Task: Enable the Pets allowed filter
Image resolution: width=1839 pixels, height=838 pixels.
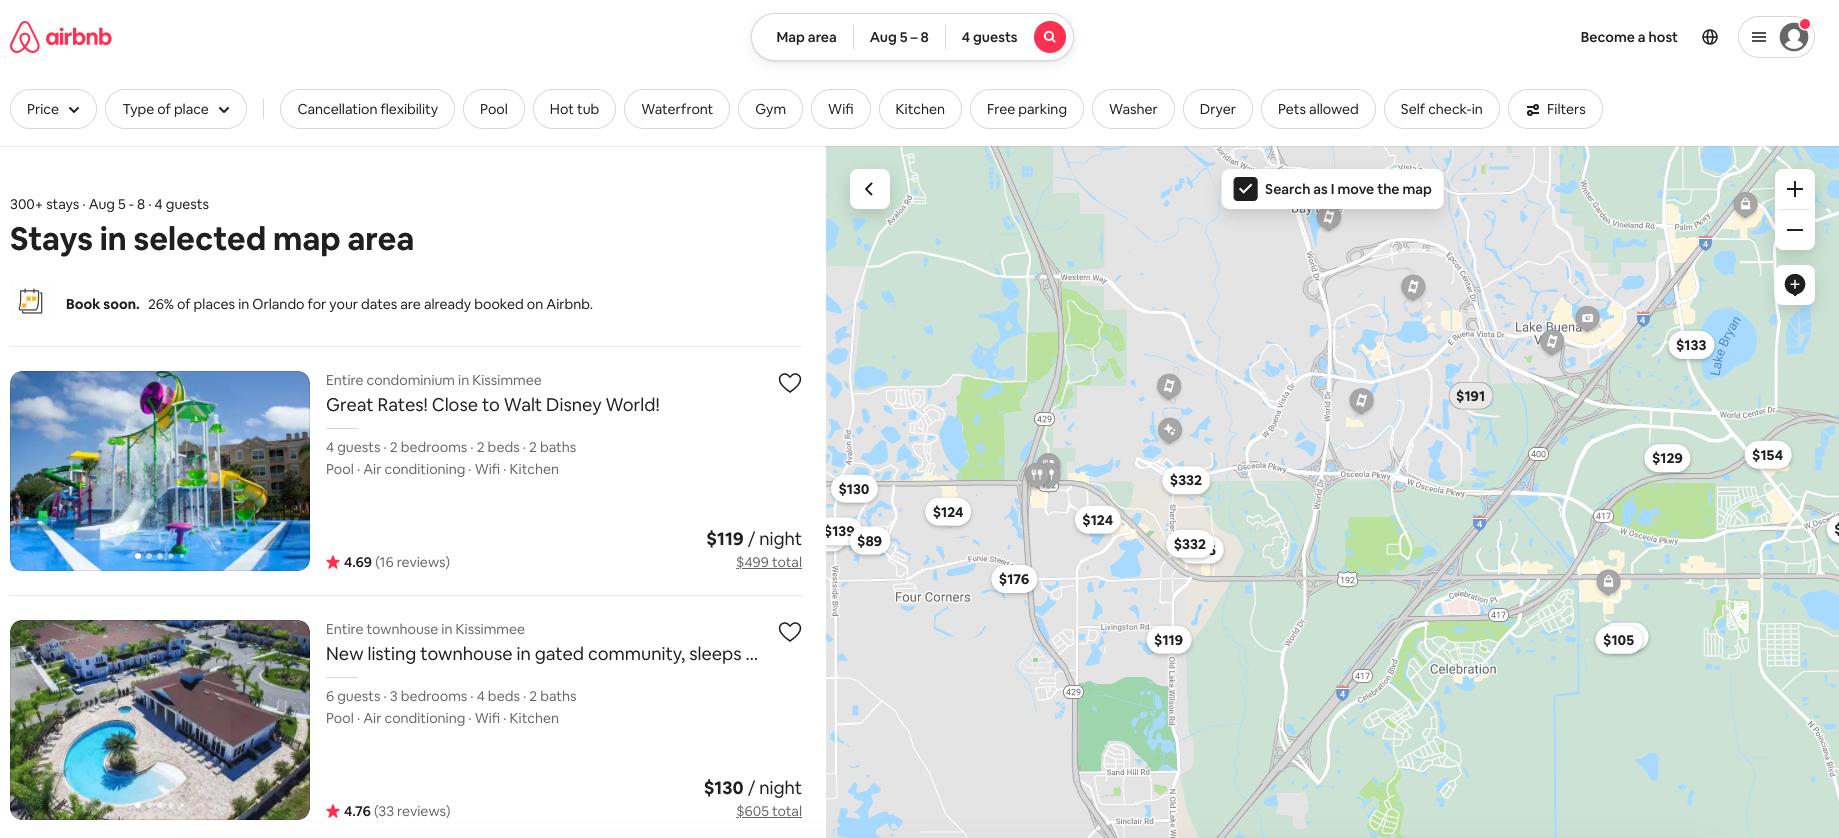Action: (x=1317, y=109)
